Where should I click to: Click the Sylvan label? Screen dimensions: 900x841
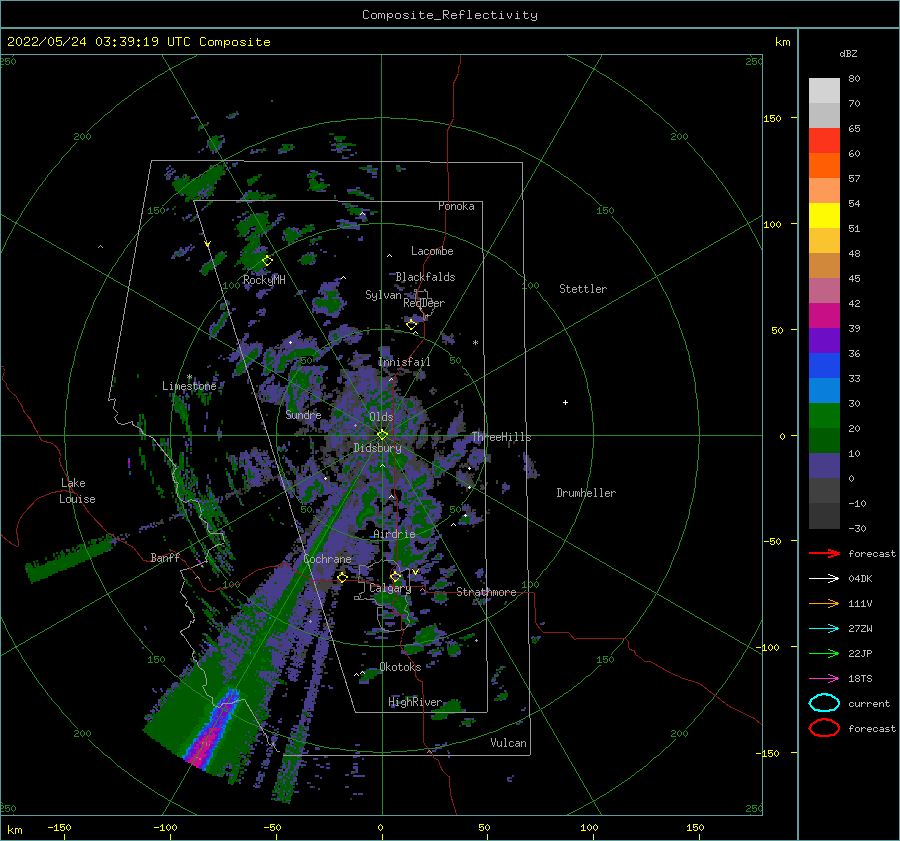383,295
